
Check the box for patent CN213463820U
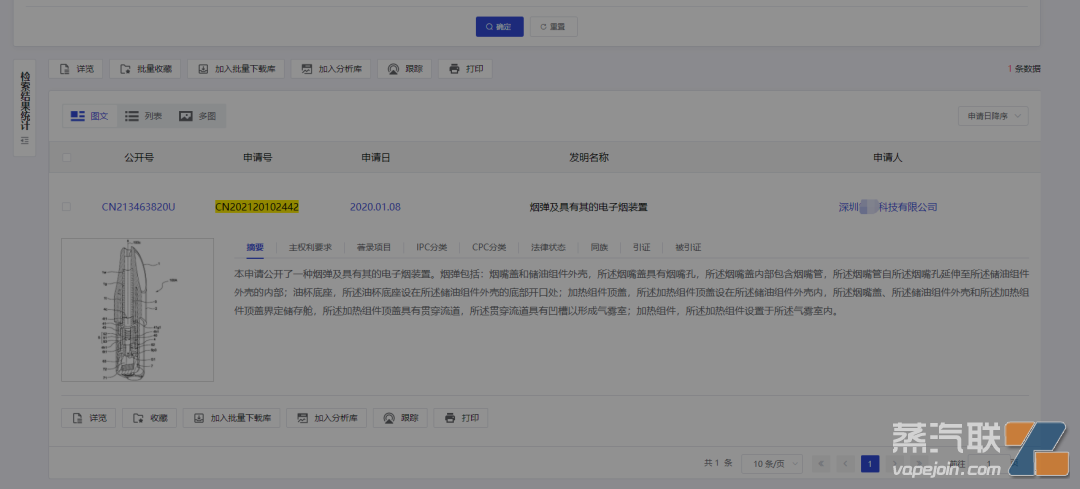click(67, 207)
